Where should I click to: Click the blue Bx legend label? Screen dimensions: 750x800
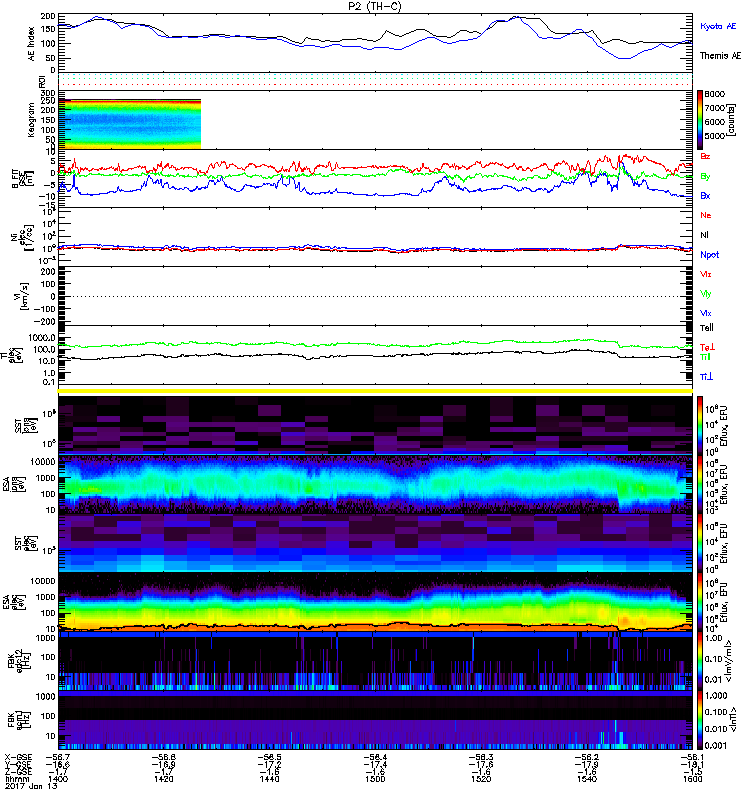pos(705,196)
